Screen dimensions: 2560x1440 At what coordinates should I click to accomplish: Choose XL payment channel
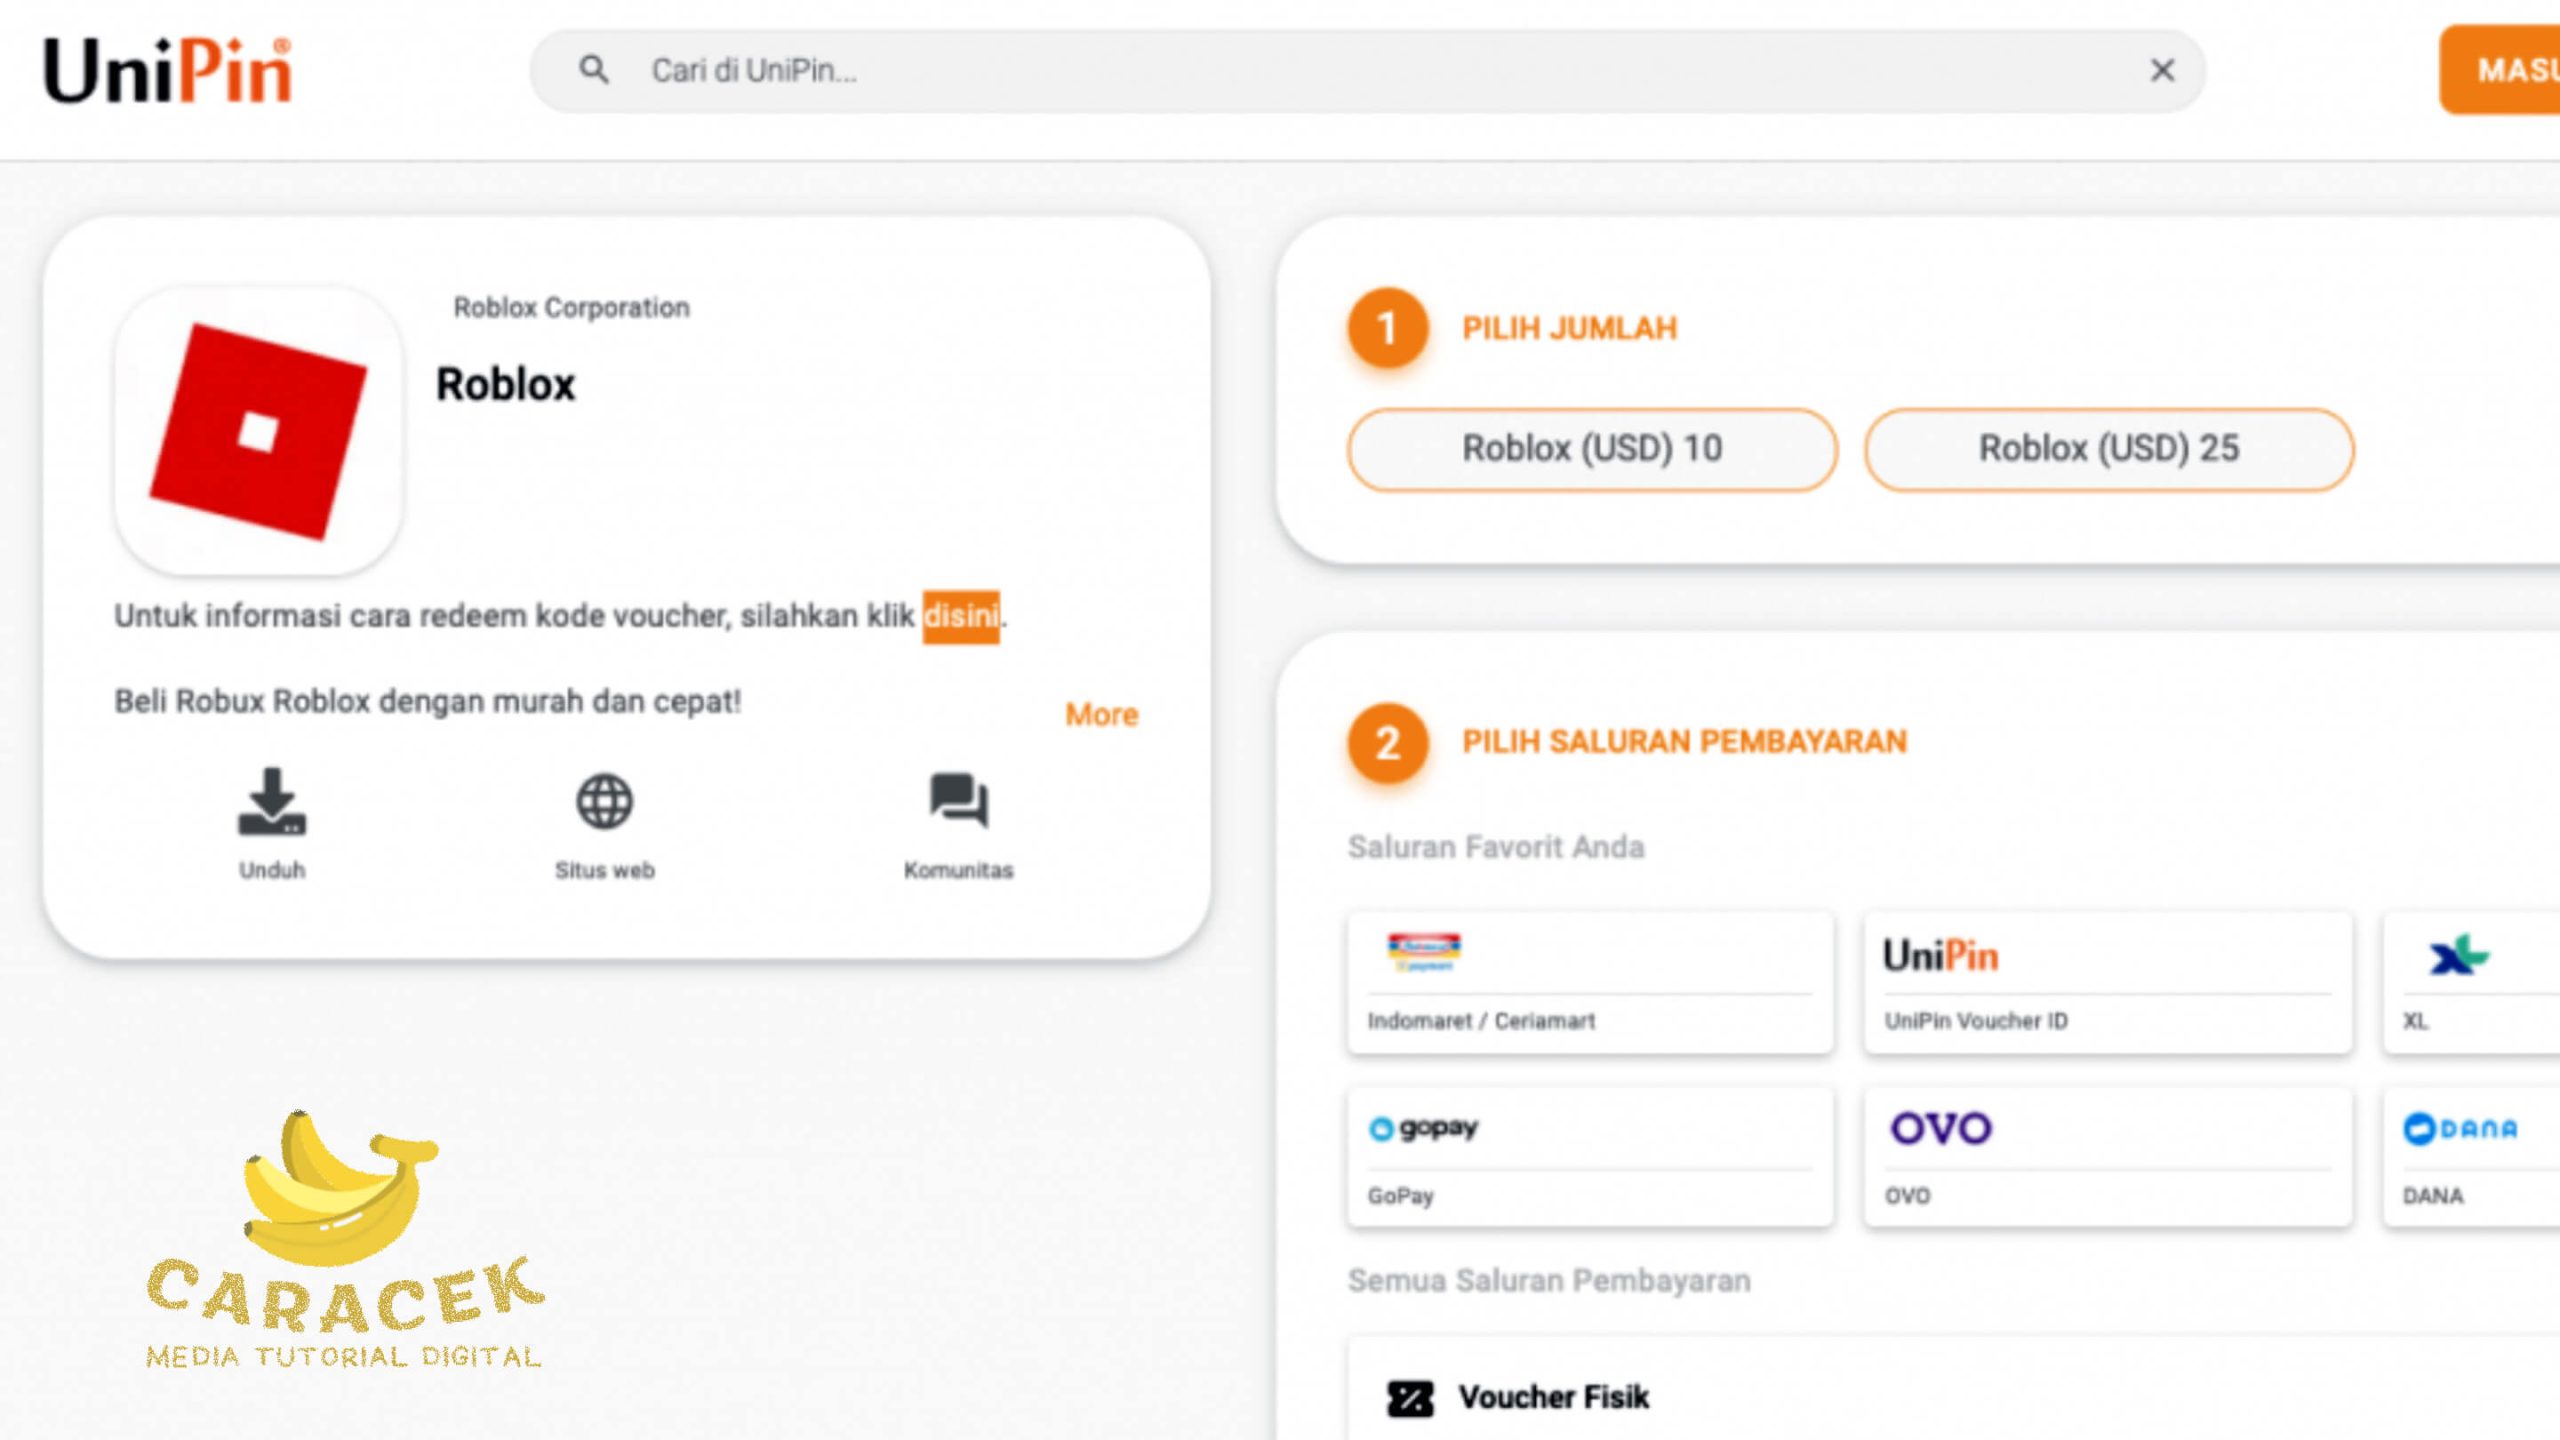tap(2470, 982)
